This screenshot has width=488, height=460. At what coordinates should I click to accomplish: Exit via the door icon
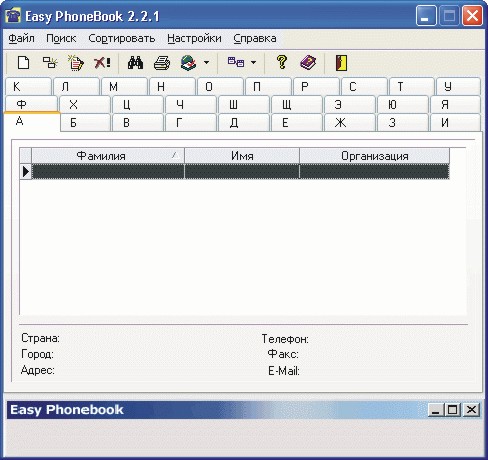coord(341,62)
